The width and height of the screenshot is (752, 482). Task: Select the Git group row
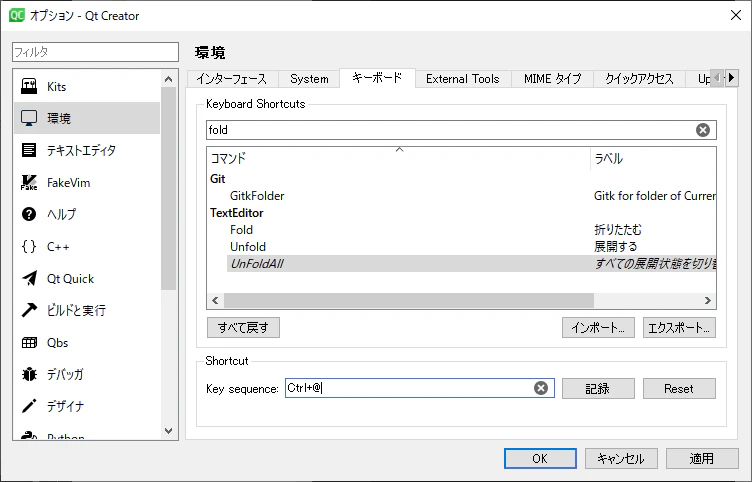point(461,179)
